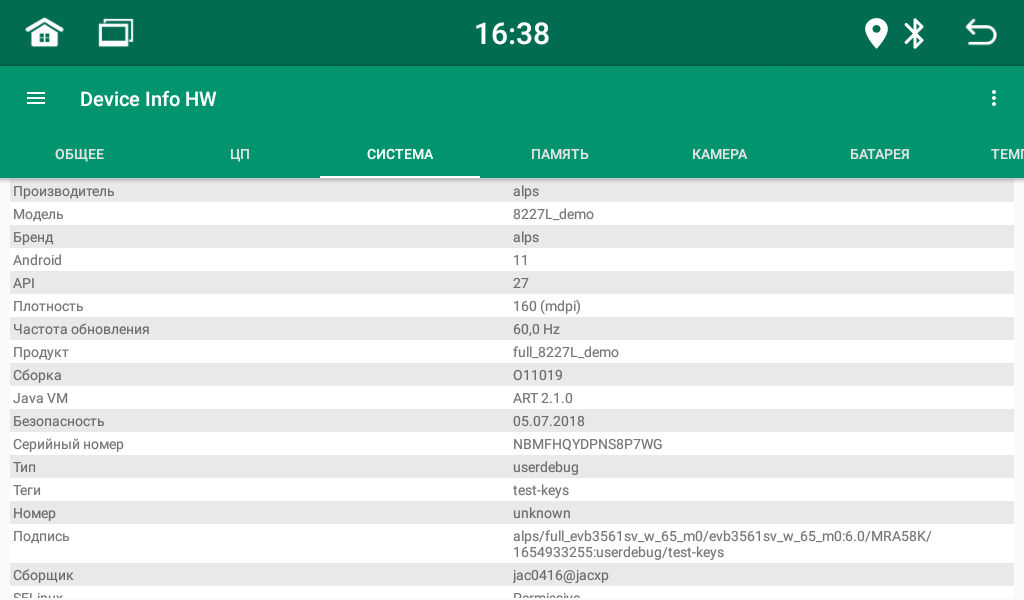Tap the Bluetooth status icon

point(914,33)
